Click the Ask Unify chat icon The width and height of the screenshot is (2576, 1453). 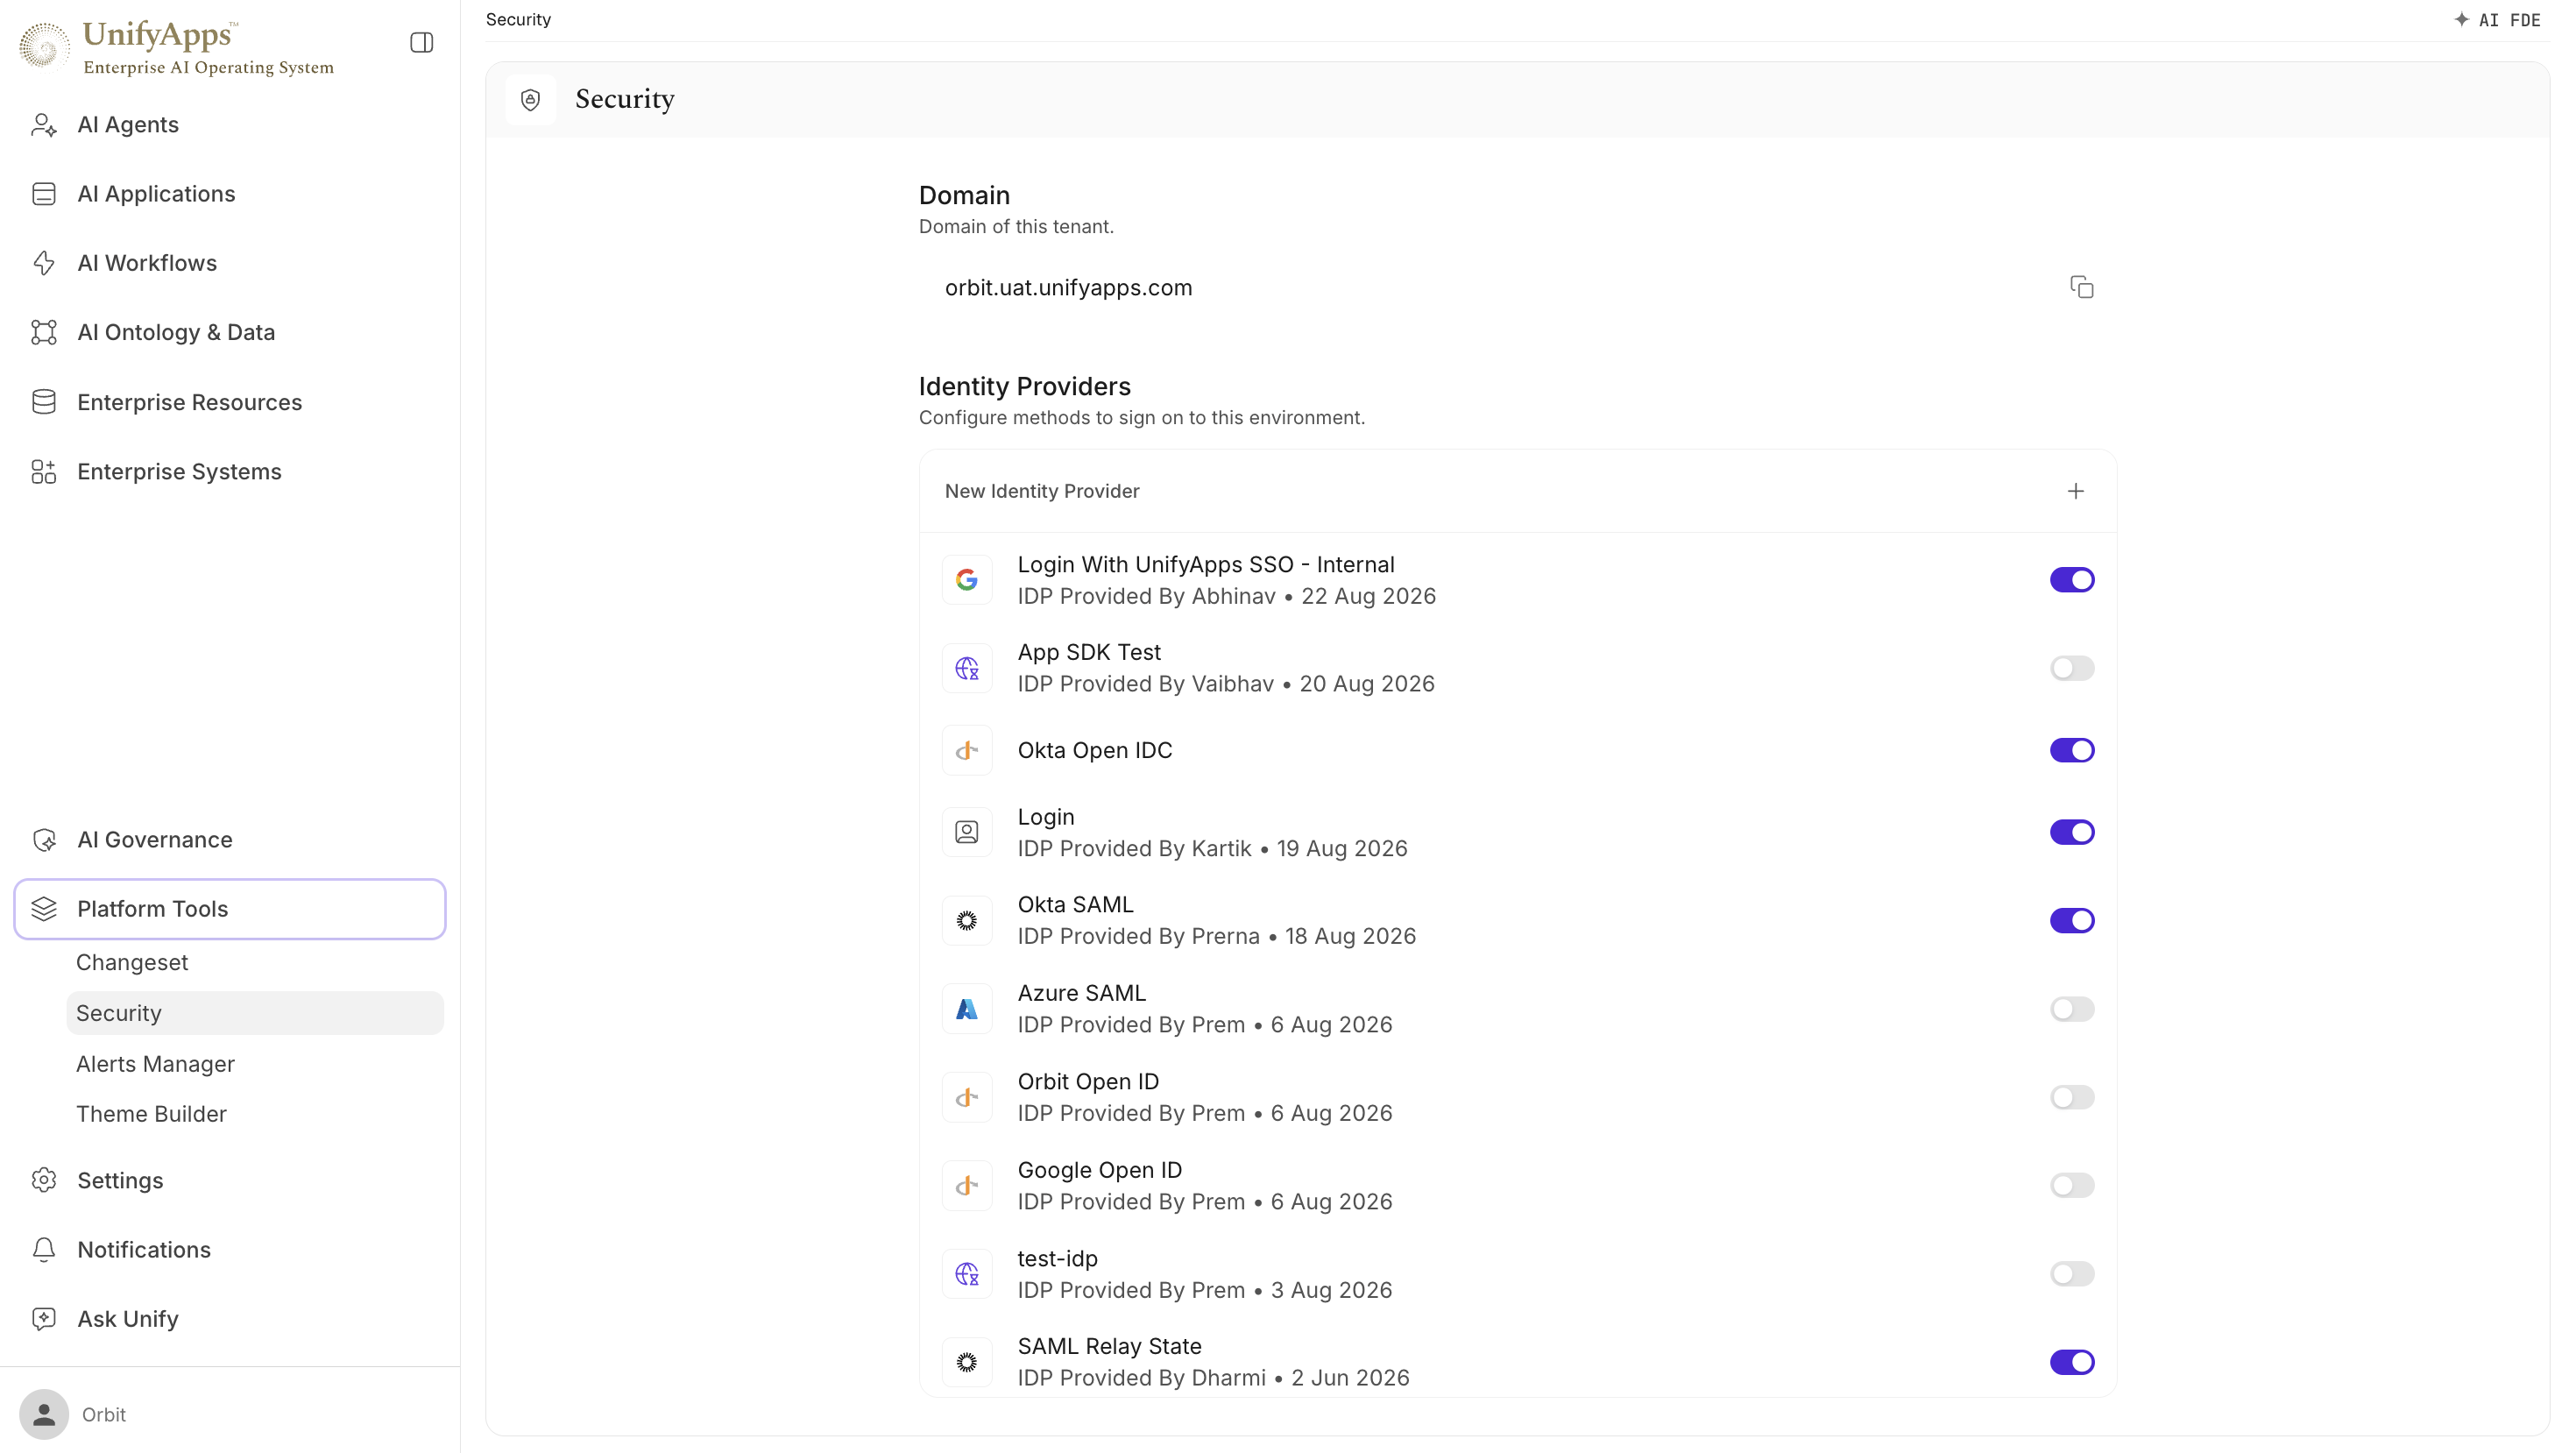[44, 1319]
